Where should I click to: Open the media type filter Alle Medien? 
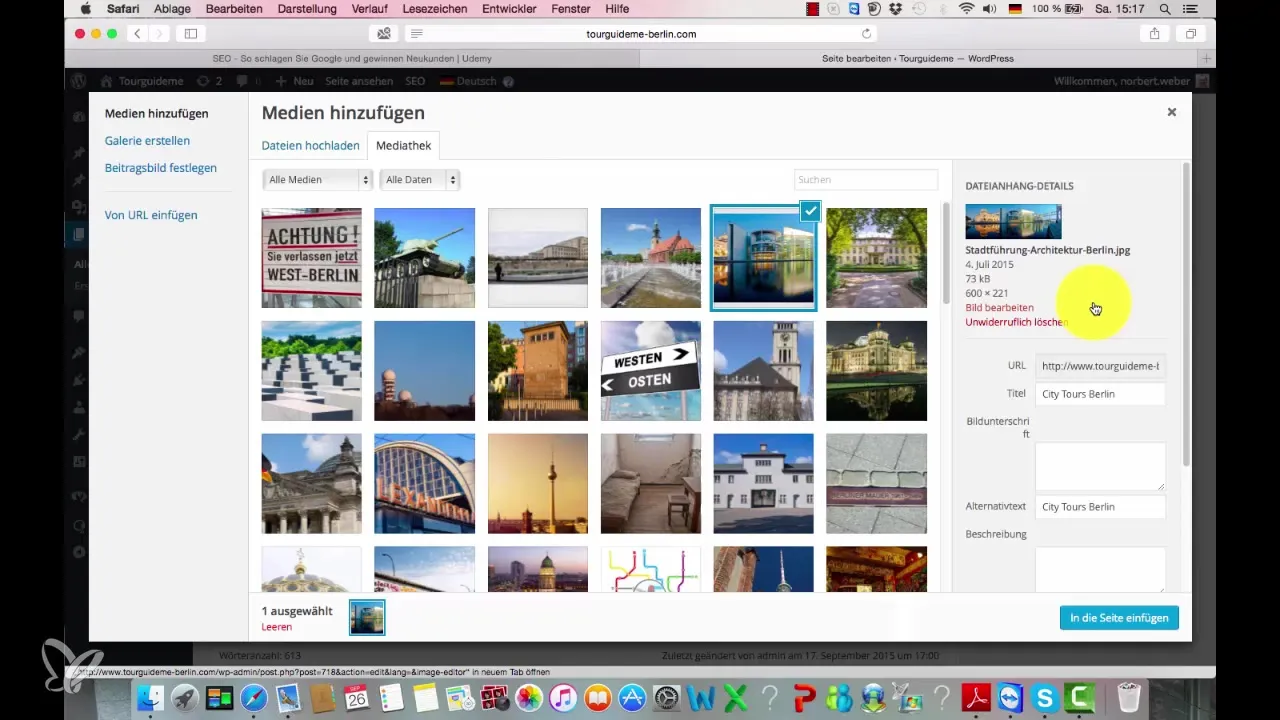pos(317,180)
